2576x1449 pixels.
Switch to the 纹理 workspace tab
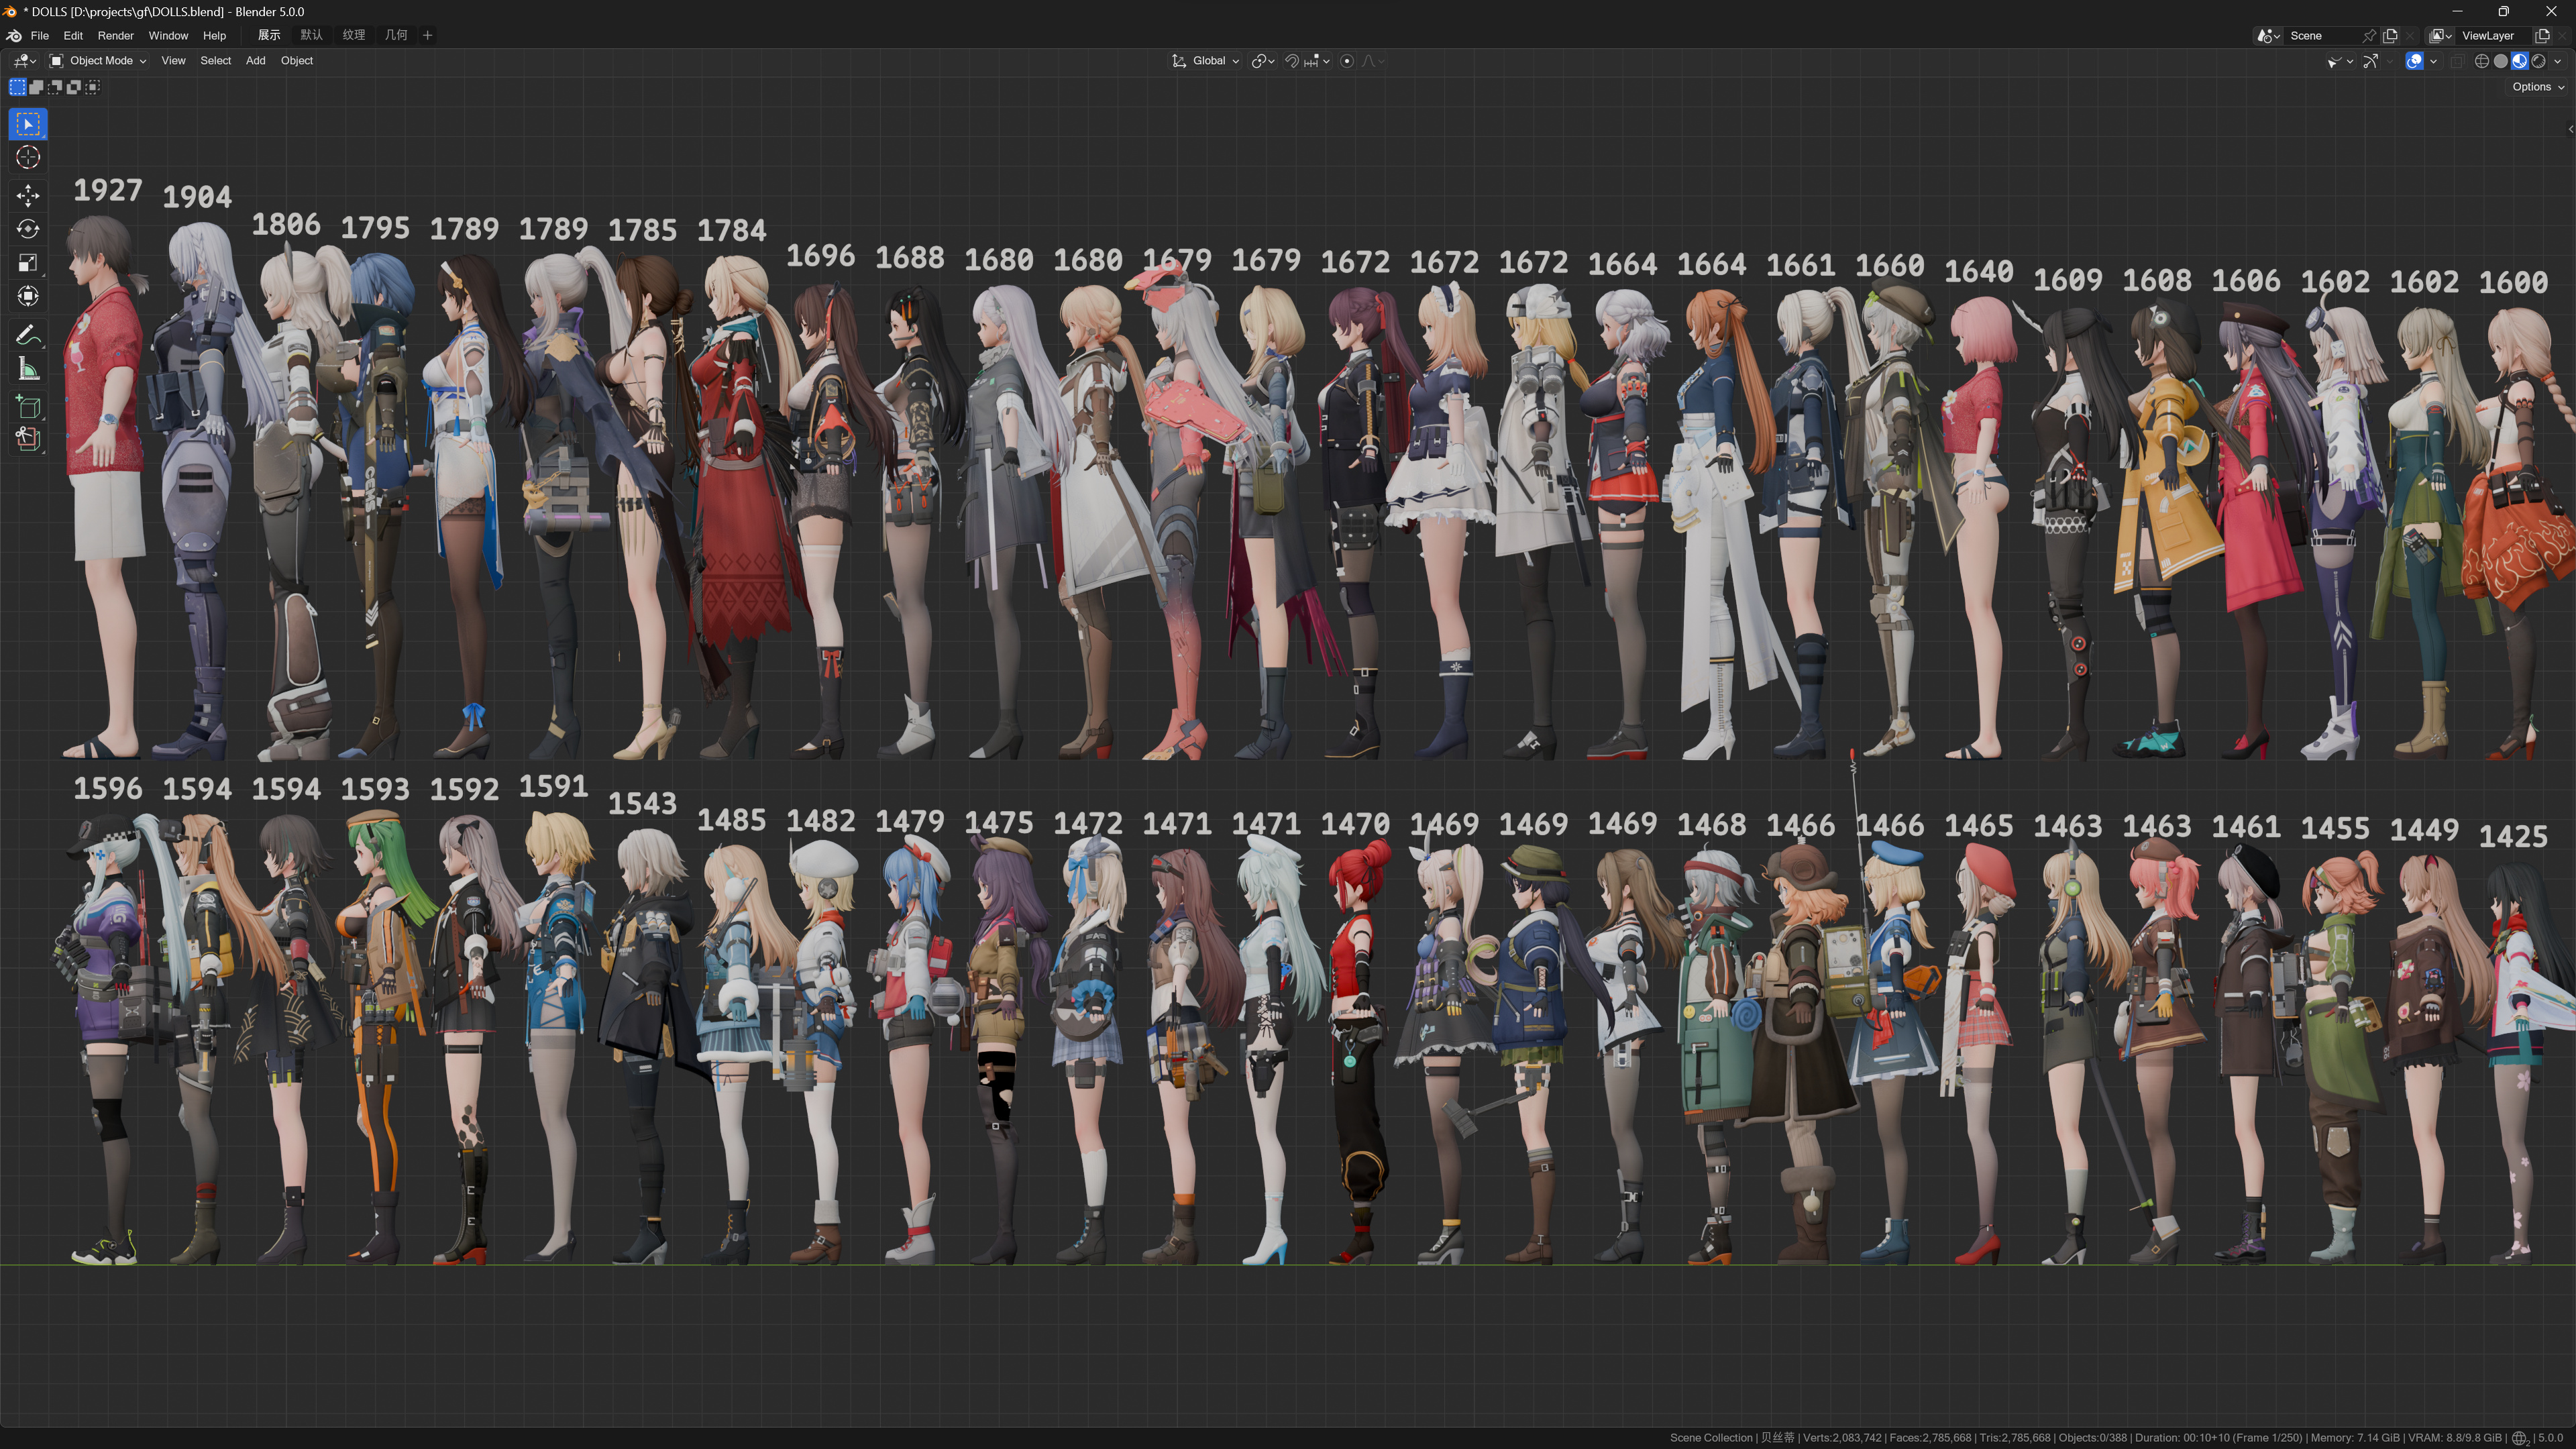click(x=353, y=35)
